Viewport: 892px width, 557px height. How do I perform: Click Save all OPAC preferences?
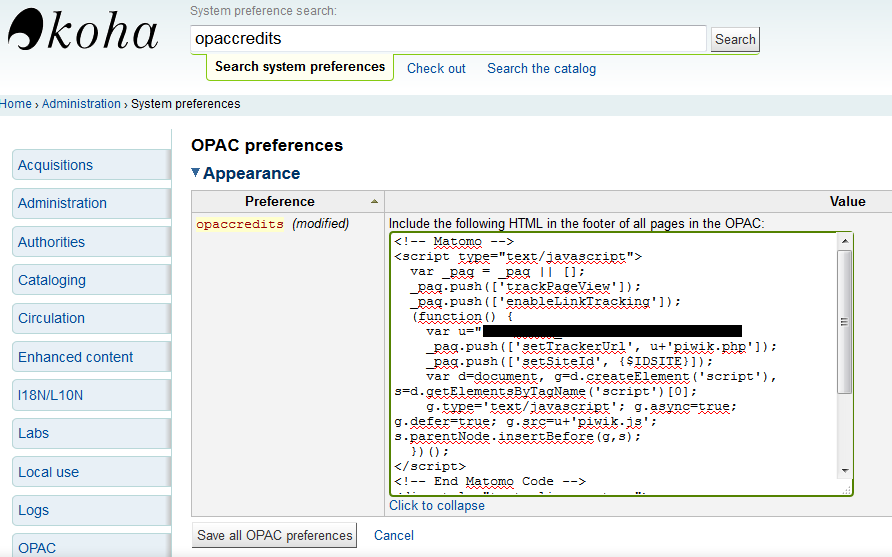(274, 535)
